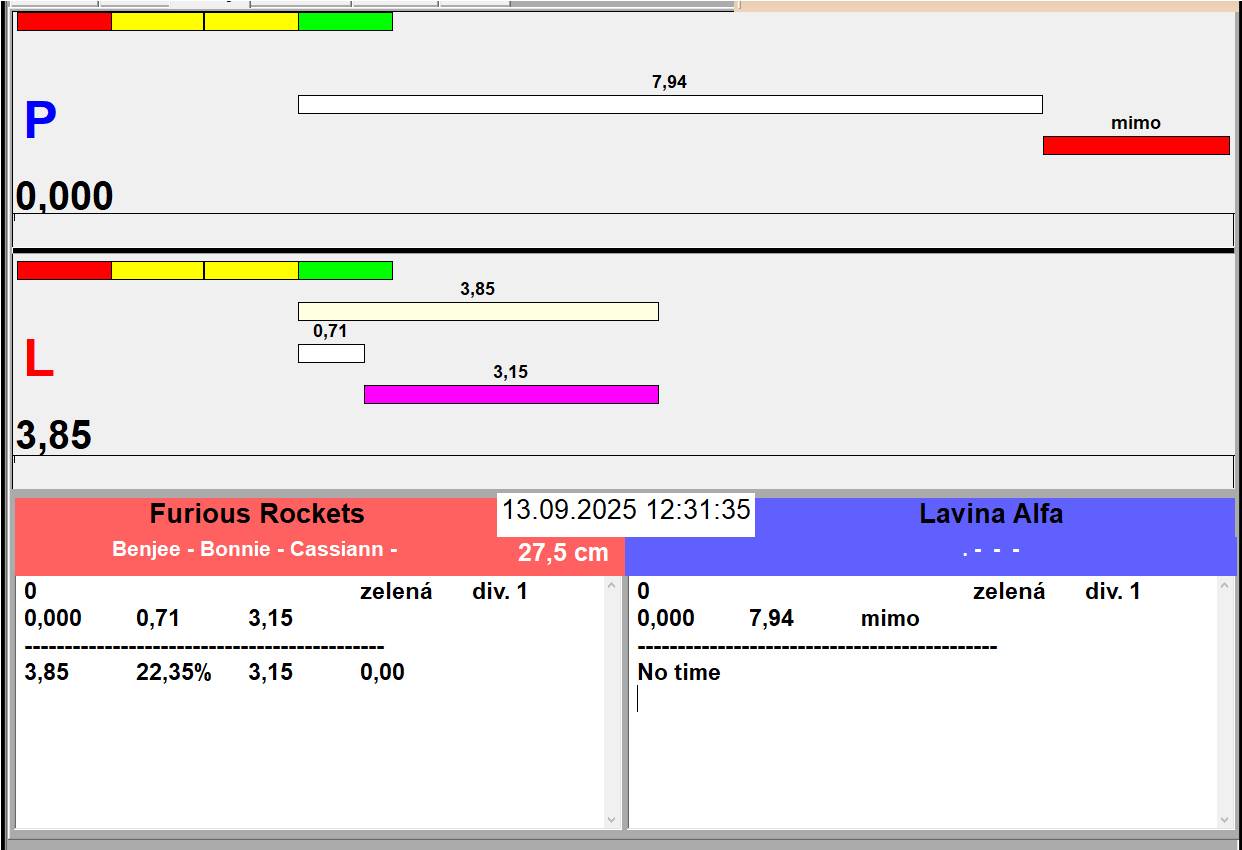Select the small 0,71 time bar

(331, 354)
